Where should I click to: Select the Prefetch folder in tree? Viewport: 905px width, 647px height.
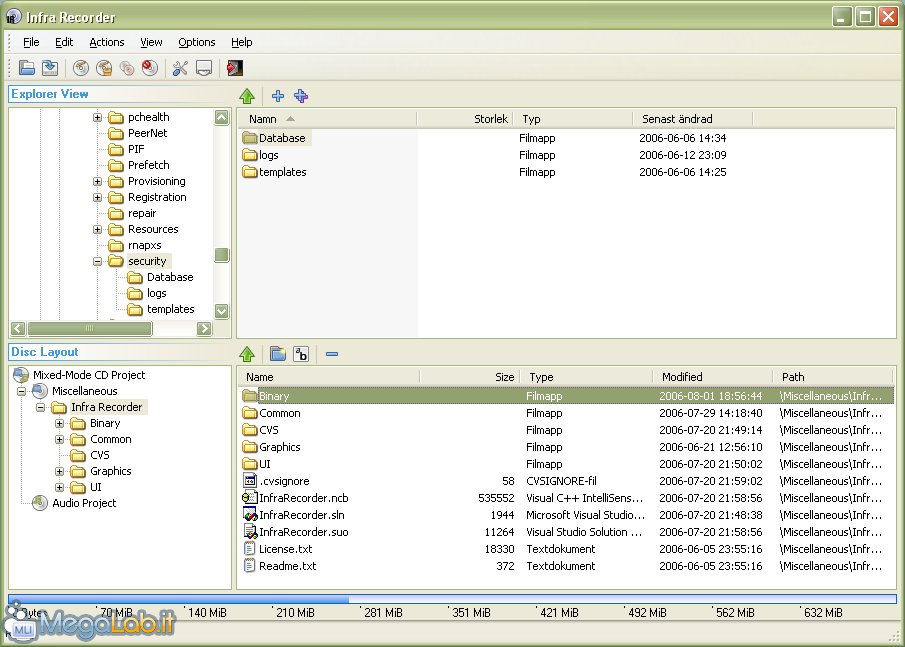[x=148, y=165]
